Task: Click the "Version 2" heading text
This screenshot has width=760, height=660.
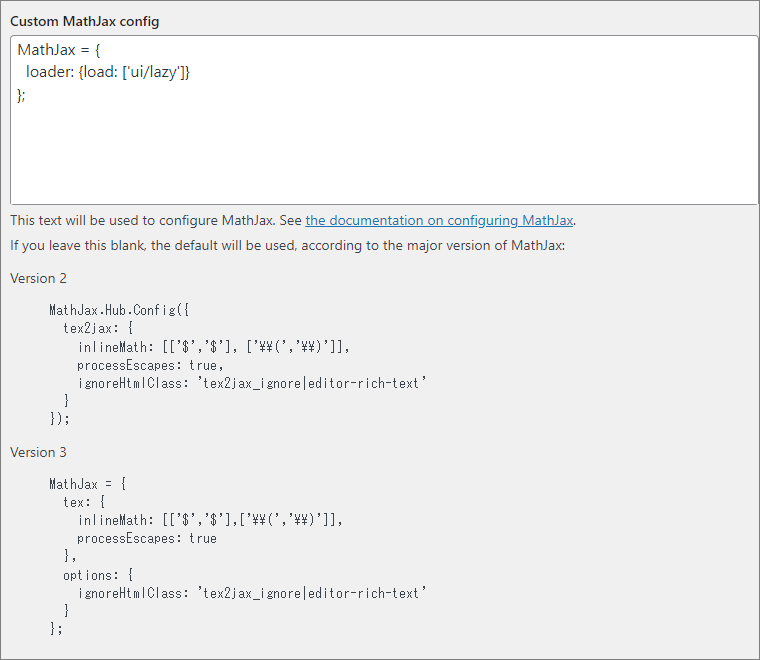Action: point(38,278)
